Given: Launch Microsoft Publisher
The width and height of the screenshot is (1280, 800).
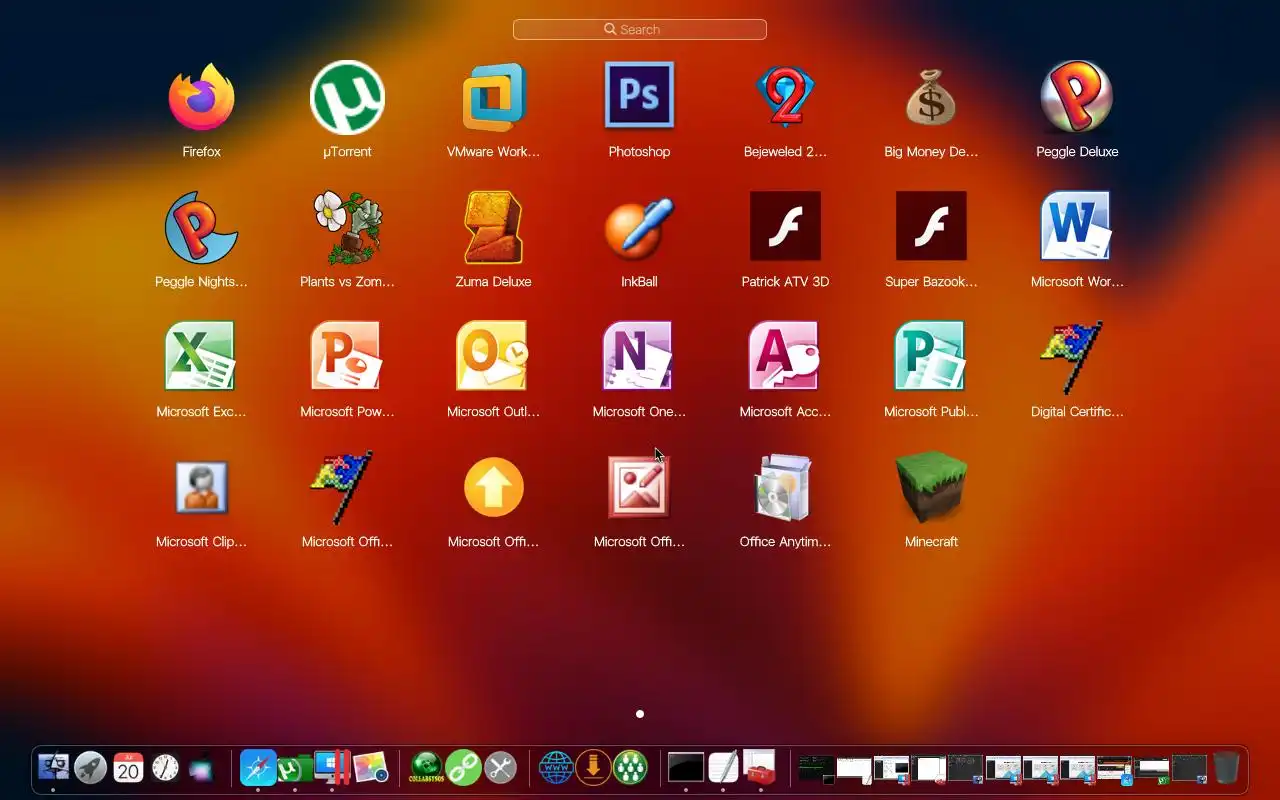Looking at the screenshot, I should (x=931, y=356).
